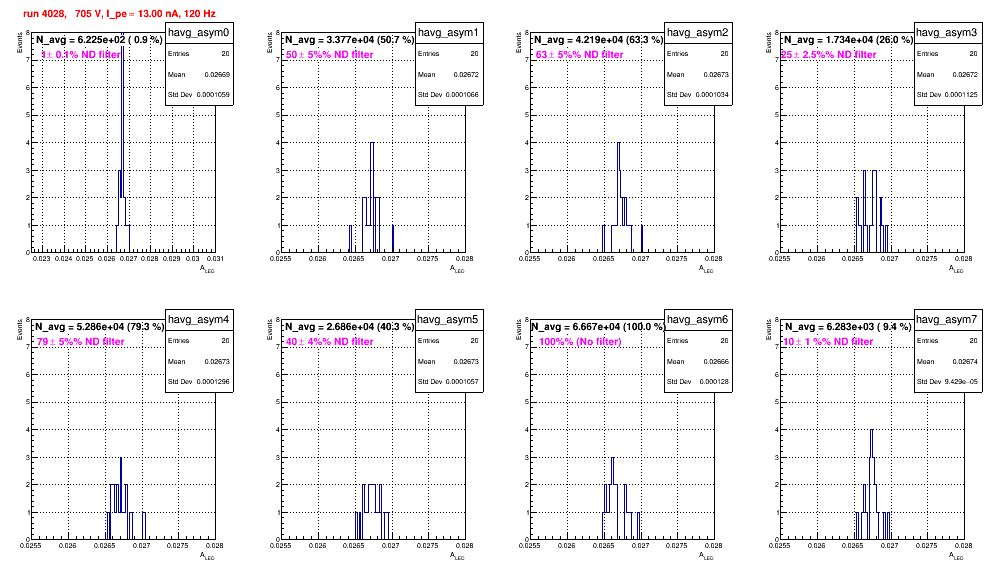
Task: Click the Std Dev value 0.0001059
Action: (213, 95)
